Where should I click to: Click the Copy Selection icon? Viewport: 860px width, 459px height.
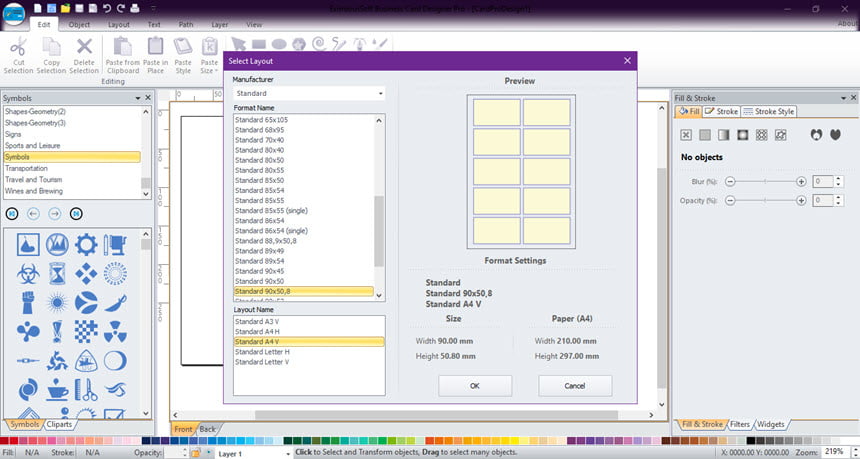52,46
